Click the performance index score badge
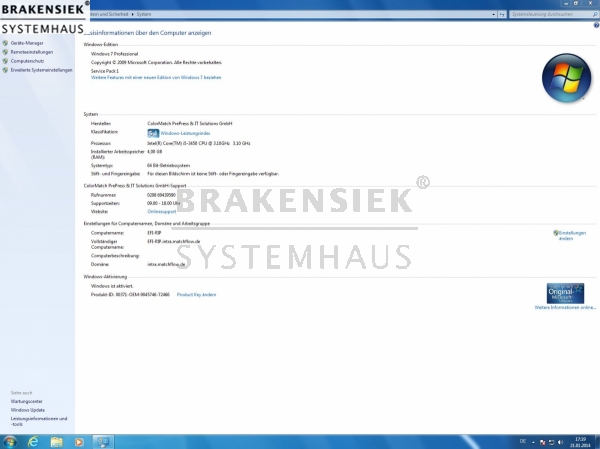600x449 pixels. click(x=153, y=133)
